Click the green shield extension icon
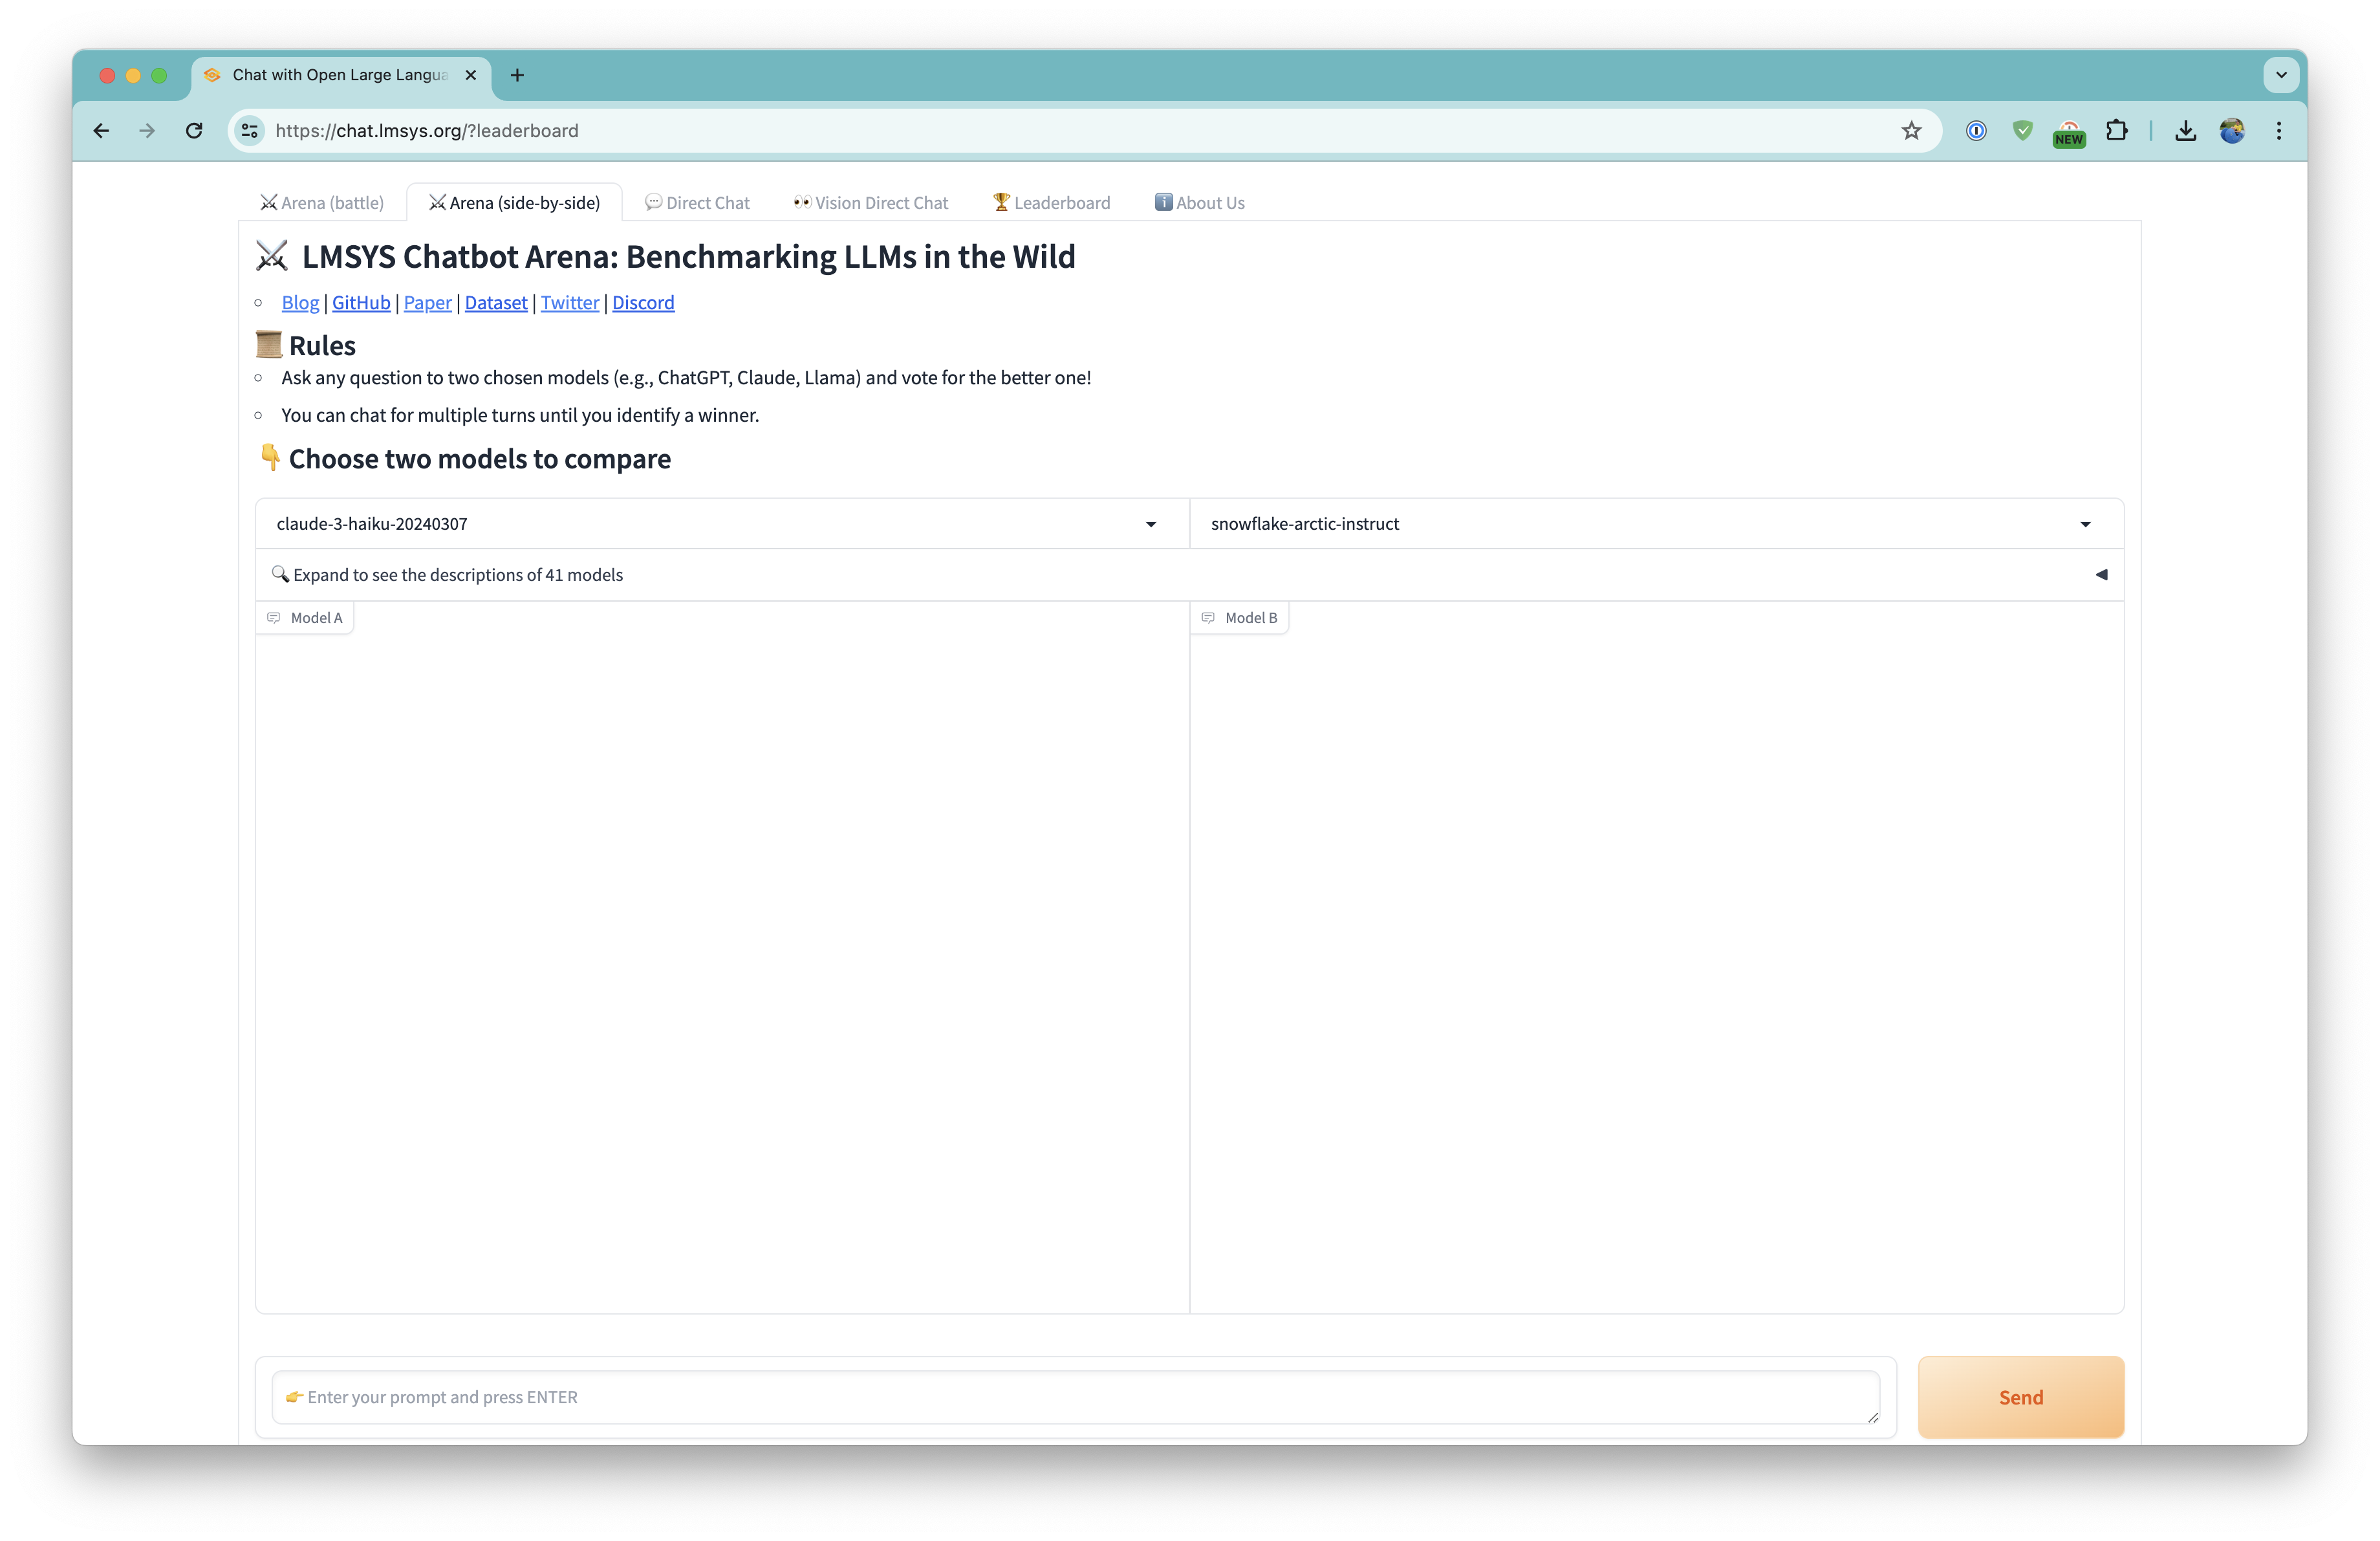 tap(2022, 131)
